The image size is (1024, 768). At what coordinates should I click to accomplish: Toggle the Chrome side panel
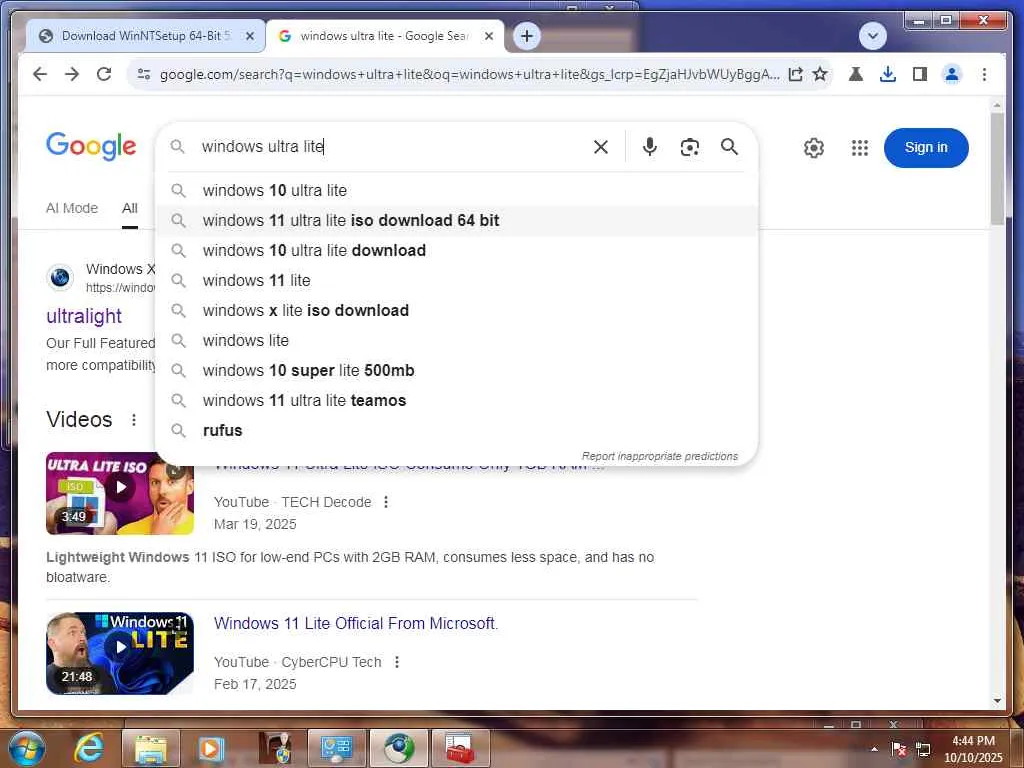[920, 74]
